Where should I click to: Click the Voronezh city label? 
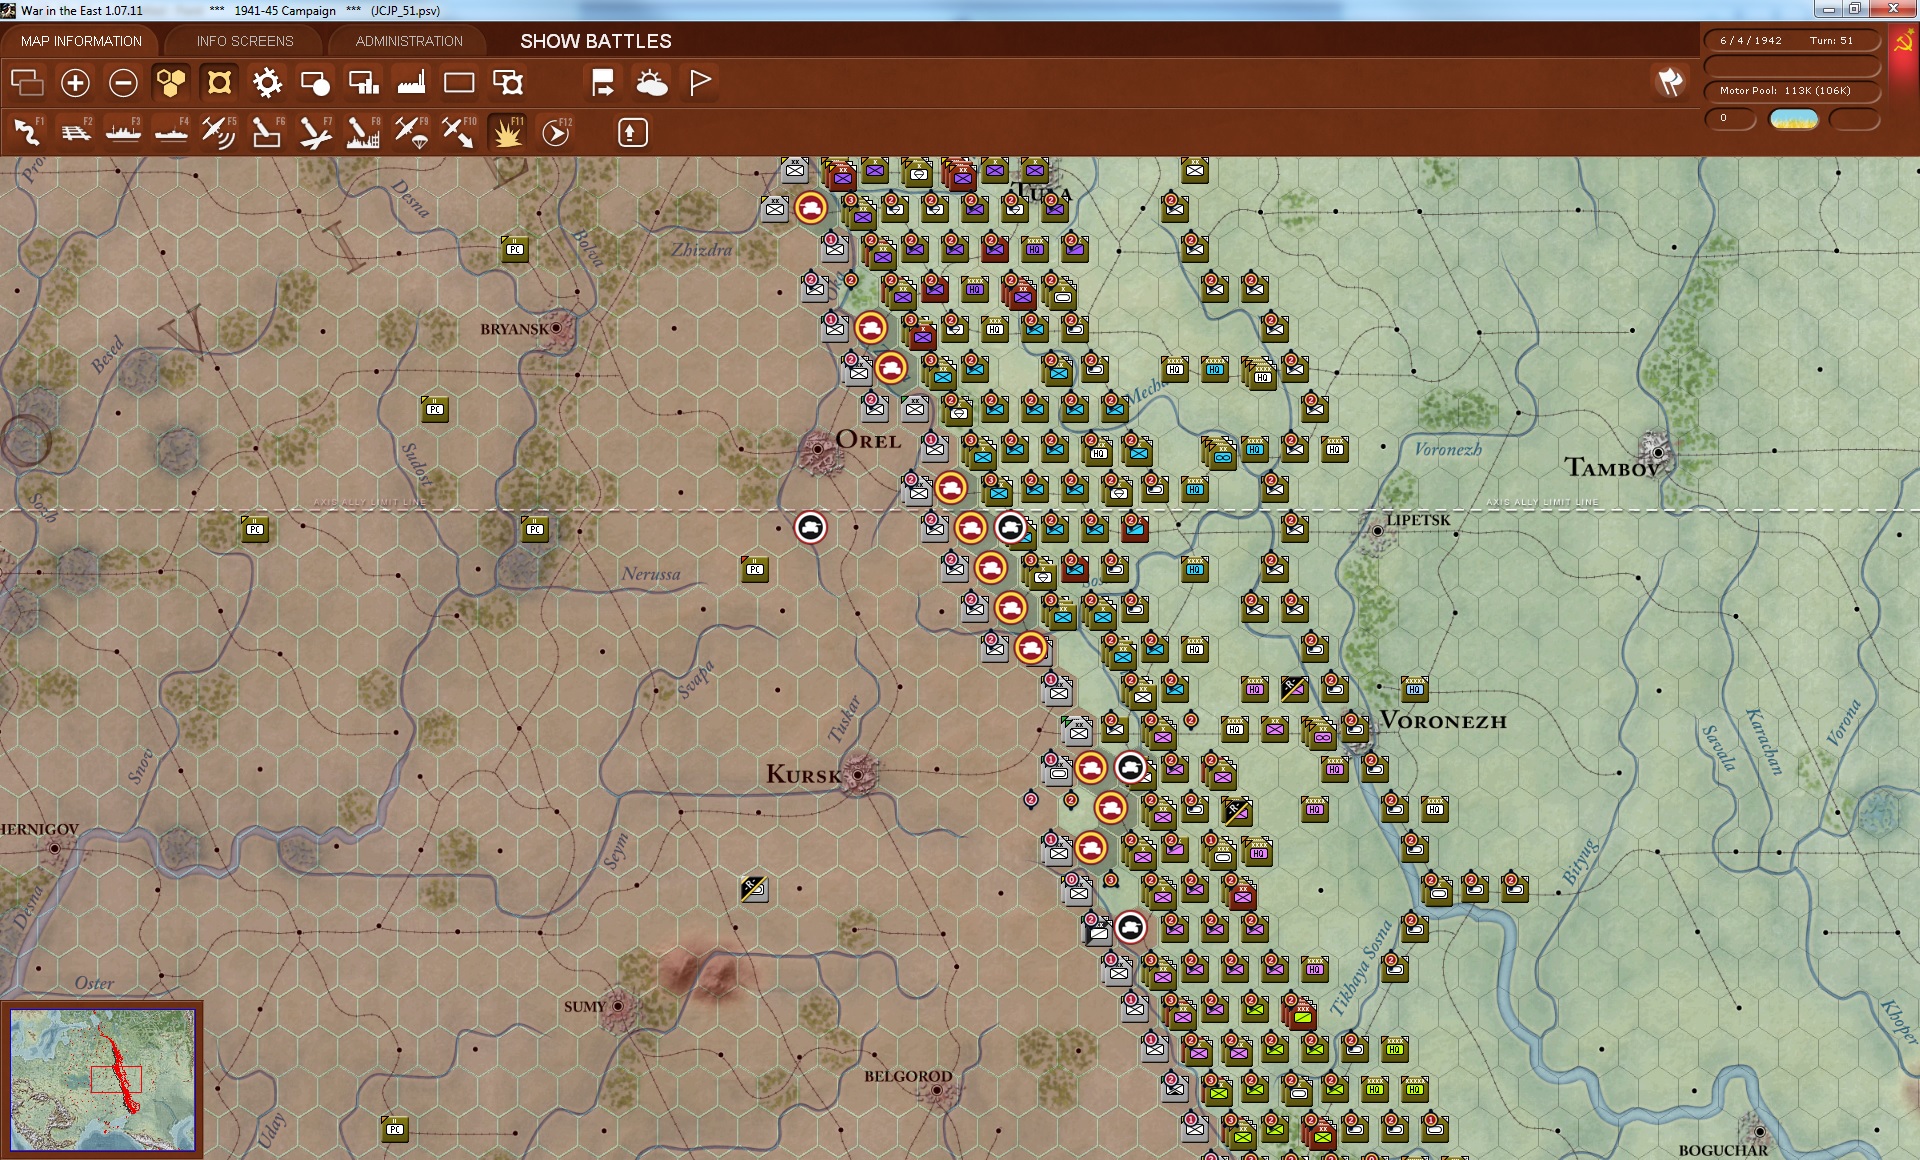[1443, 721]
